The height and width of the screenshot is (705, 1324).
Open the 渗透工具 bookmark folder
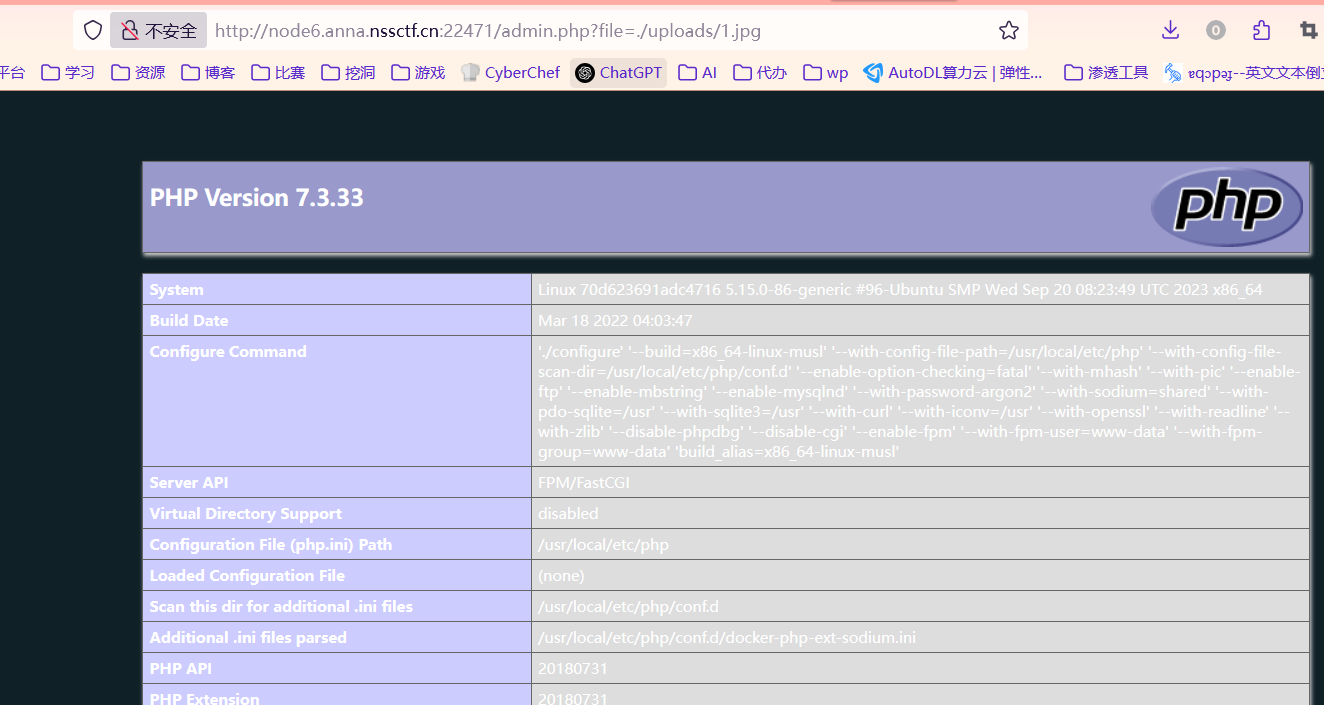pyautogui.click(x=1106, y=72)
